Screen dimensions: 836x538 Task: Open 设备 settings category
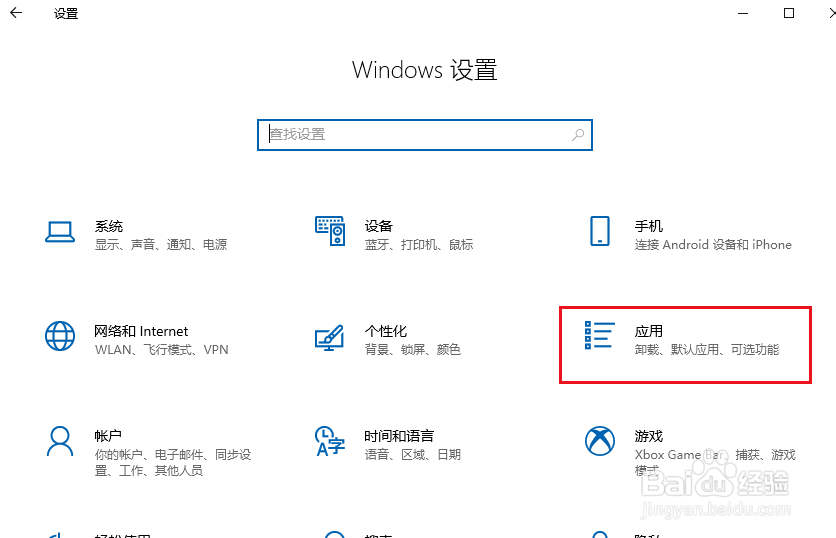pyautogui.click(x=379, y=226)
